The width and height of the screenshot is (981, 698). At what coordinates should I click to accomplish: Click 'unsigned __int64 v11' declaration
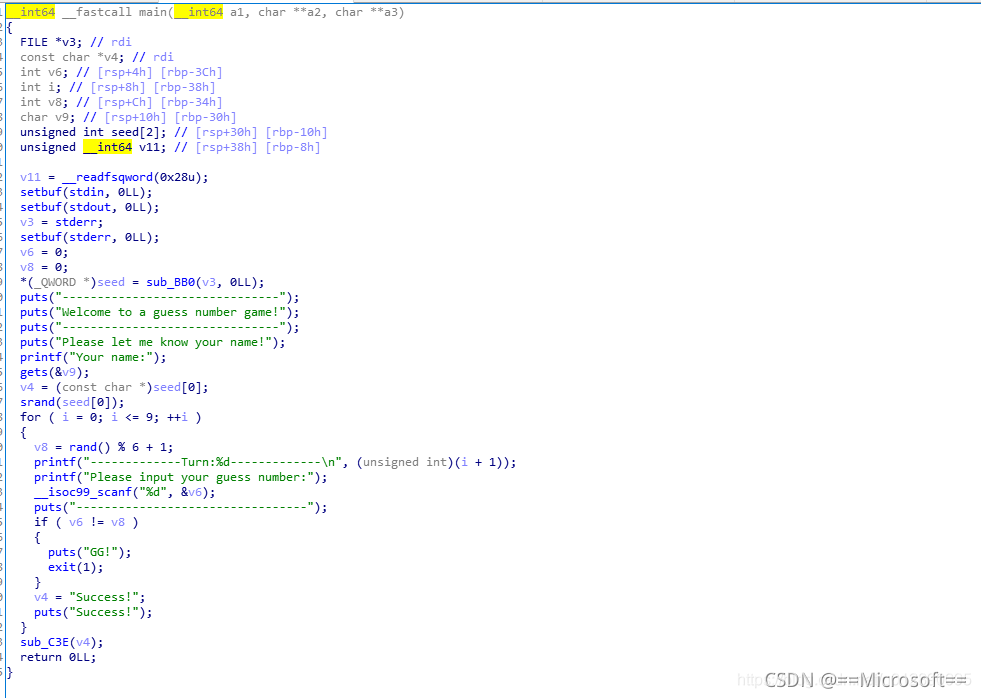click(x=170, y=147)
